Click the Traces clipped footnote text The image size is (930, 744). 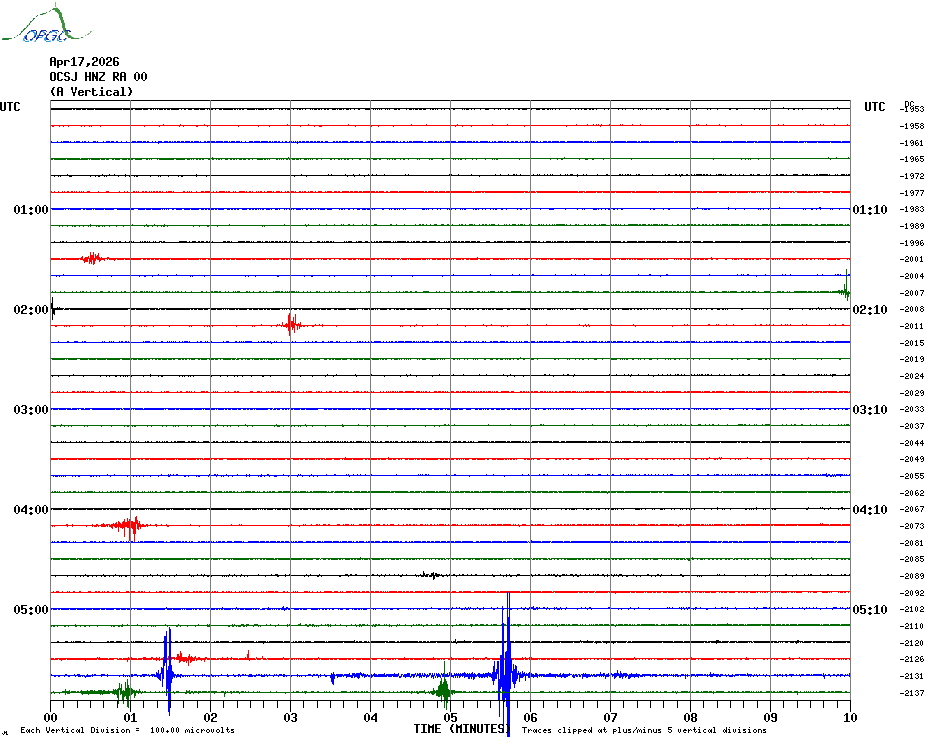point(644,731)
